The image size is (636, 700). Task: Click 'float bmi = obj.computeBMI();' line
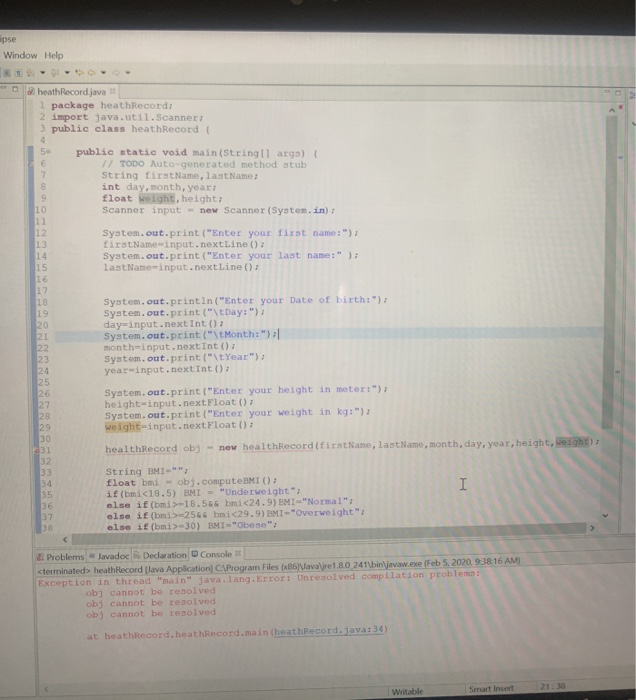point(191,482)
